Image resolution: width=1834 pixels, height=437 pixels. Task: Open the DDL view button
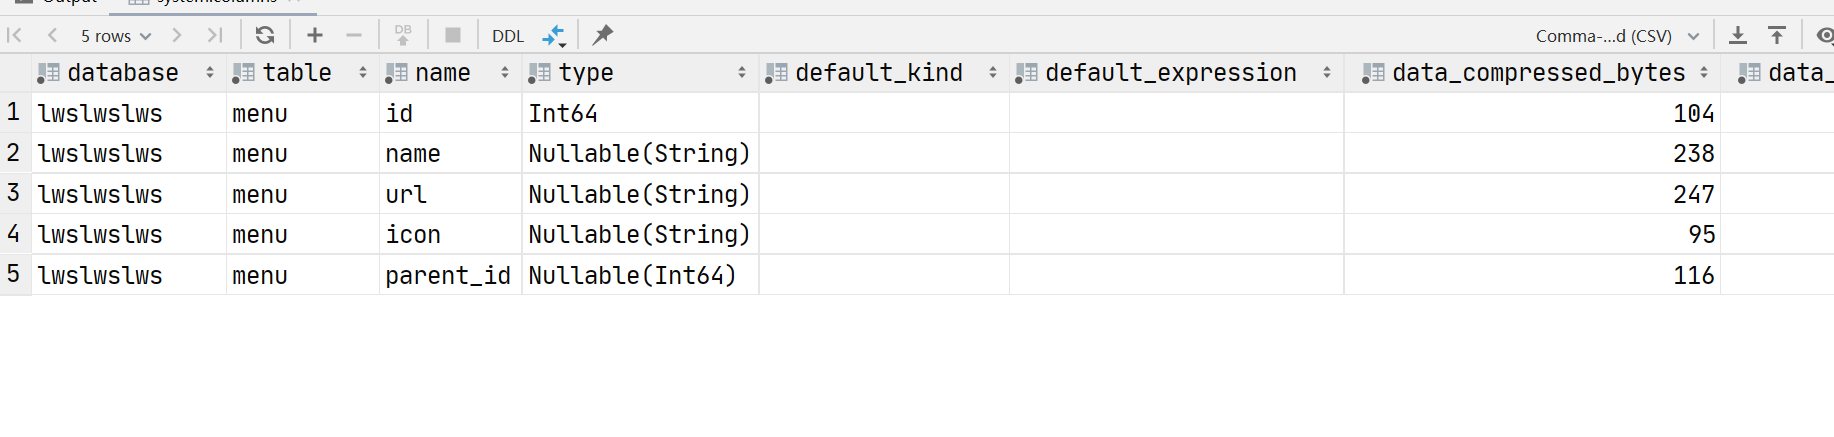click(x=508, y=36)
